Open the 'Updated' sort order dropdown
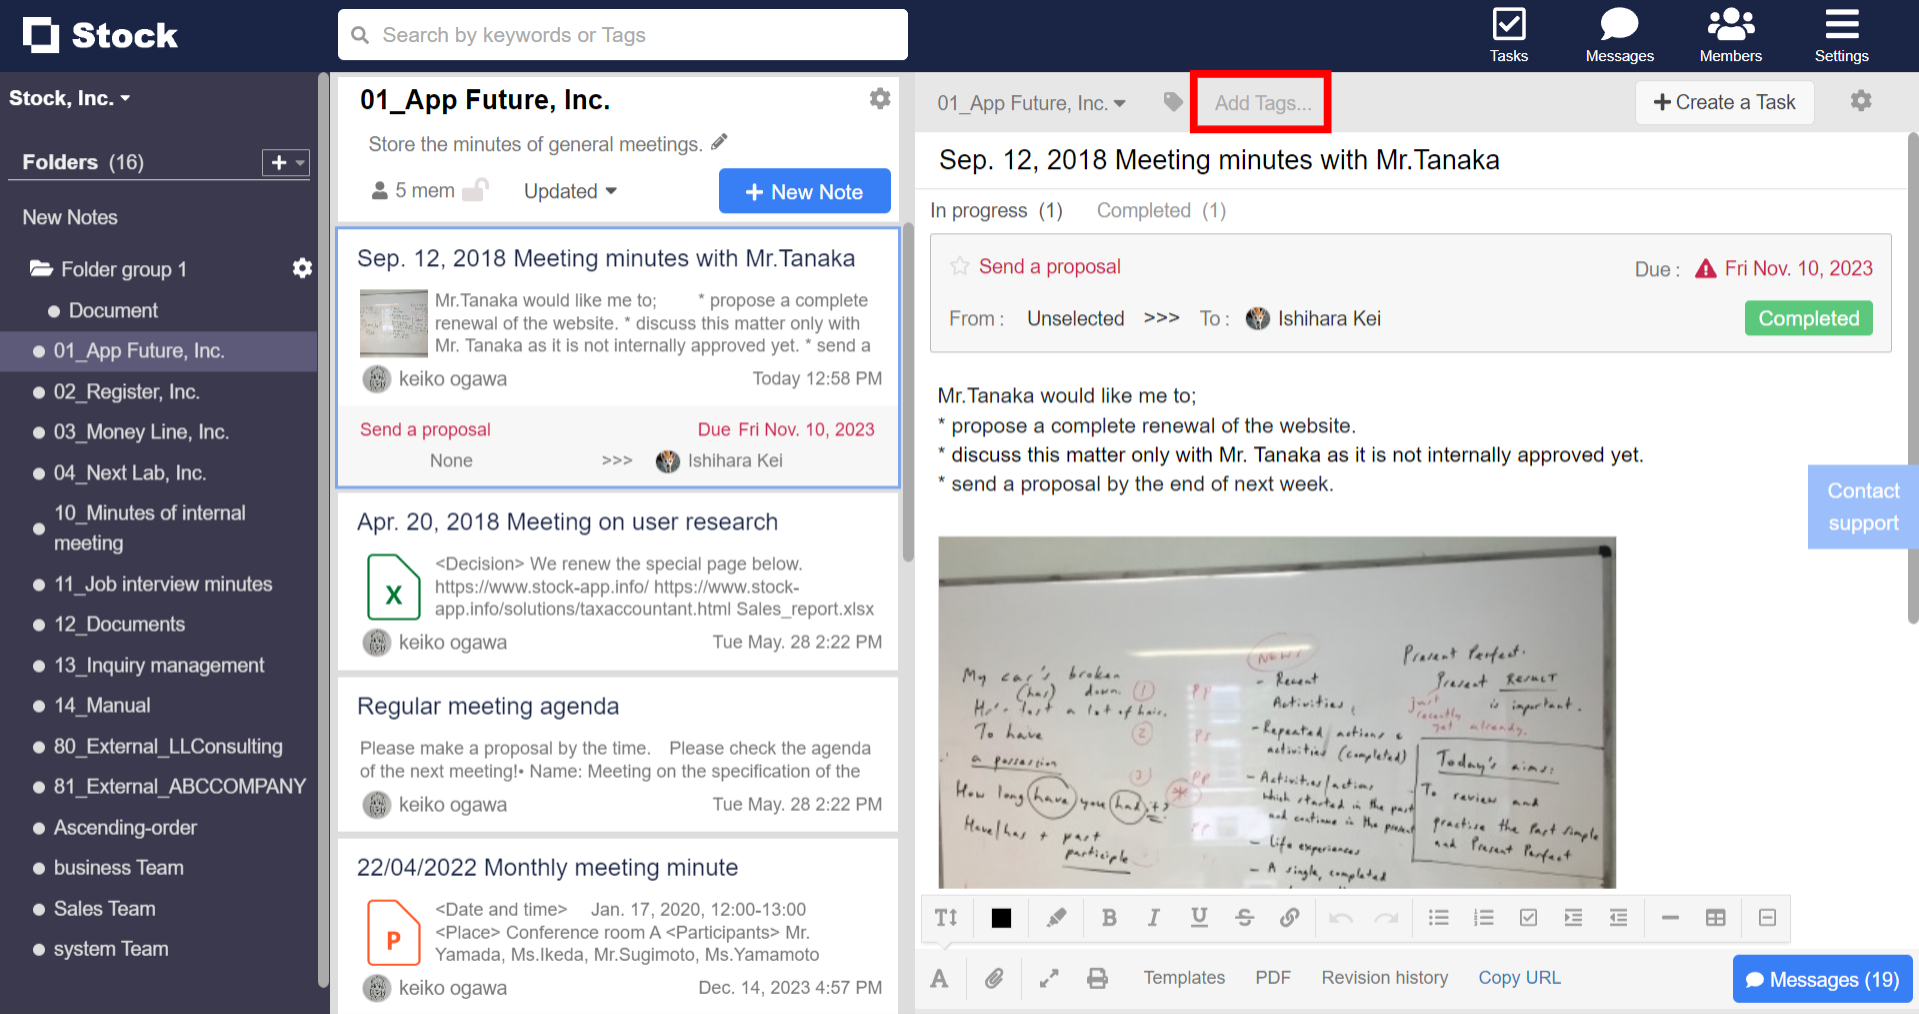 (569, 191)
